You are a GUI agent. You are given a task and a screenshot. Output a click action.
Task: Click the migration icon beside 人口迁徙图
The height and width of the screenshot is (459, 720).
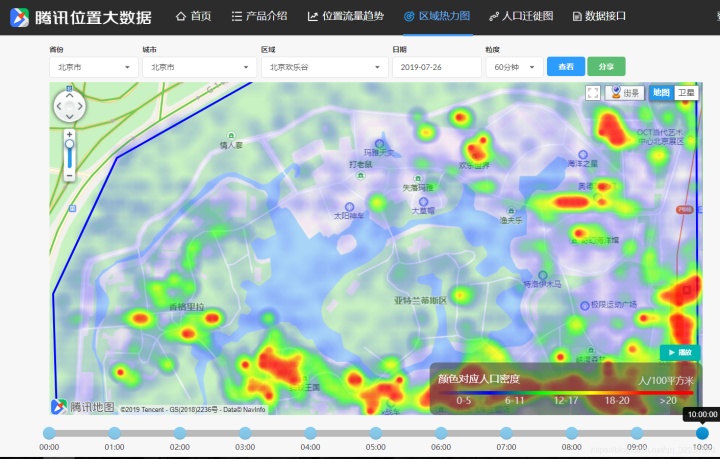point(494,17)
